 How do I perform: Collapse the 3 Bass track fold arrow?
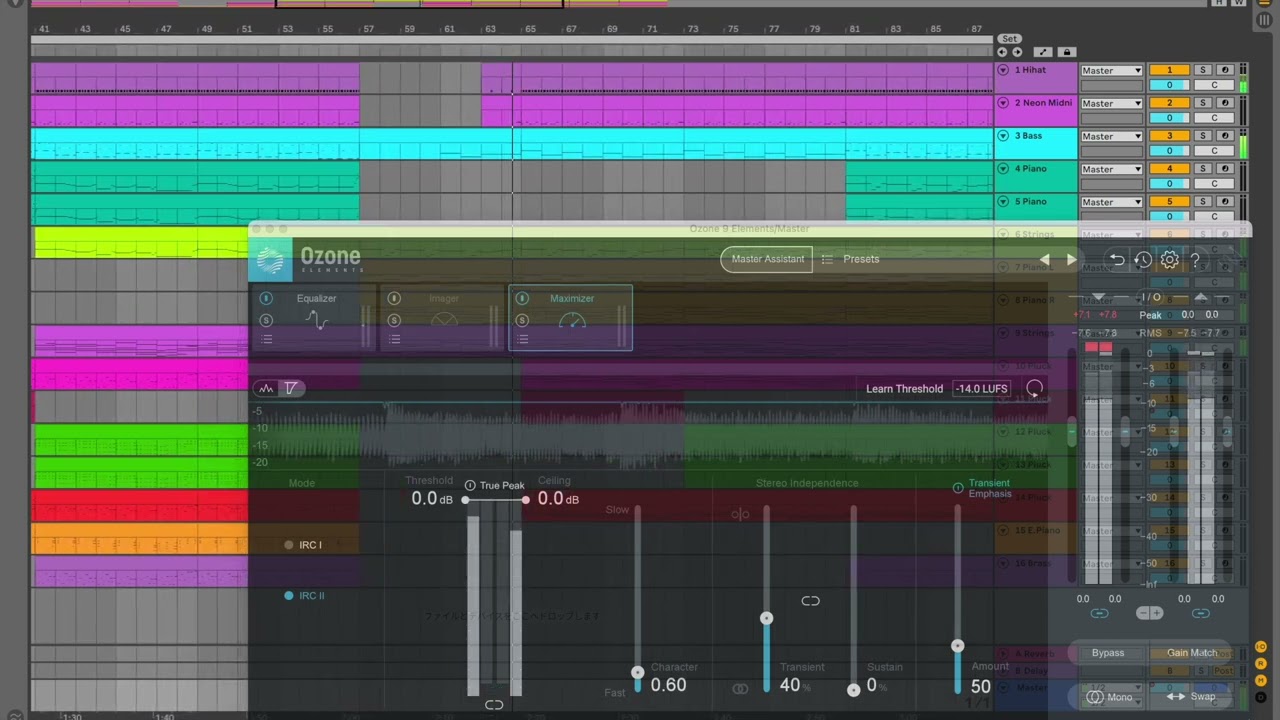(1003, 136)
